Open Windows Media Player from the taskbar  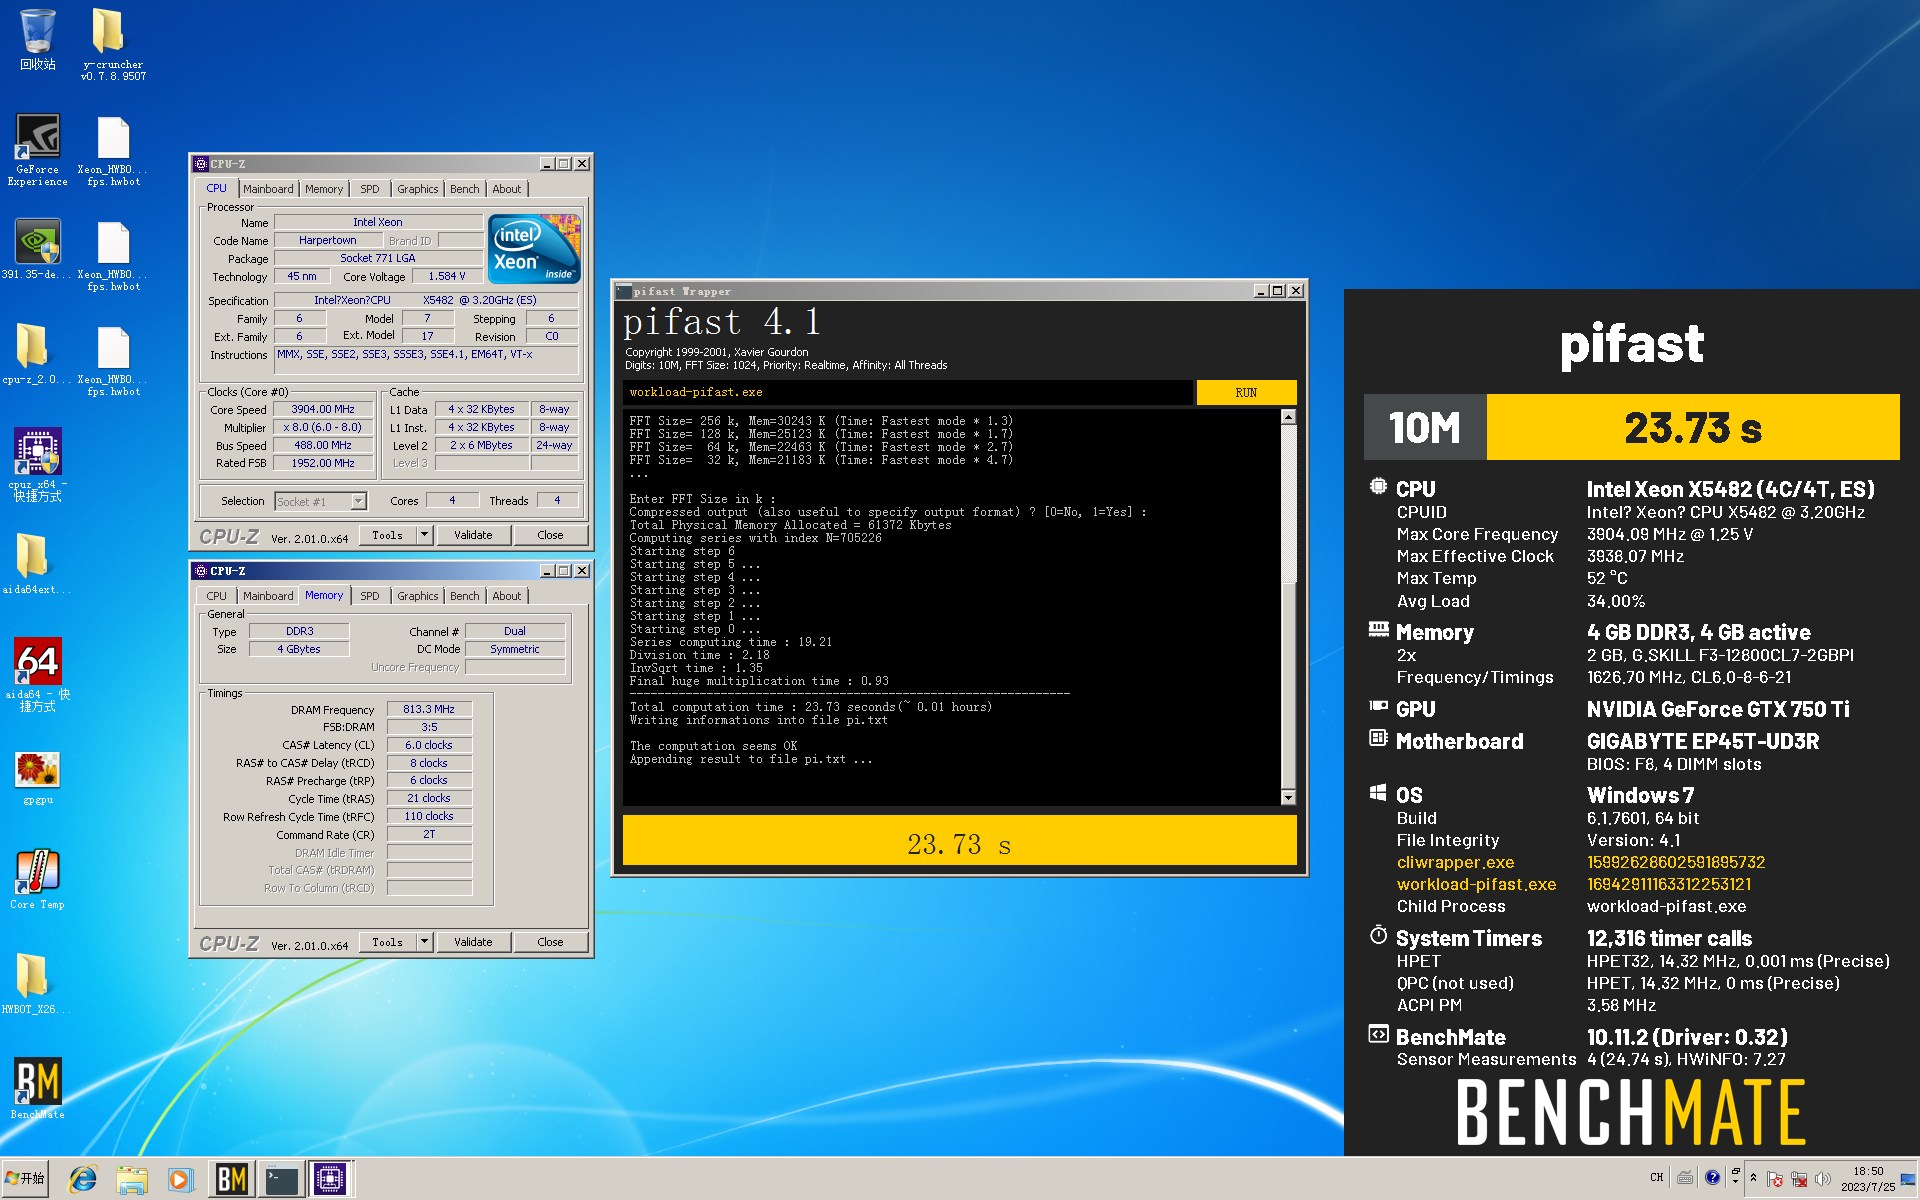click(x=180, y=1180)
